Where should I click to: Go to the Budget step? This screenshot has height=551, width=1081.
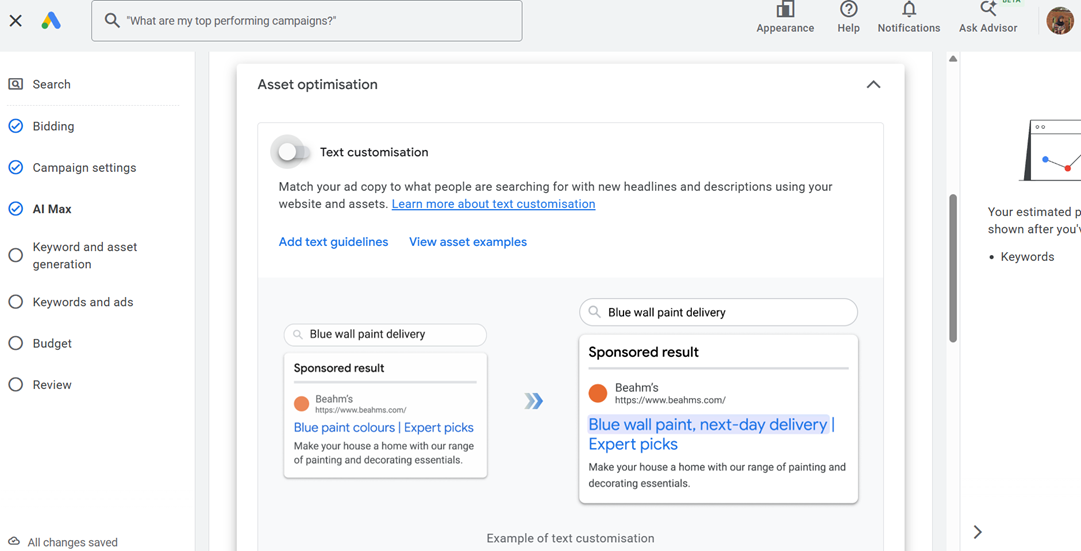pyautogui.click(x=52, y=343)
